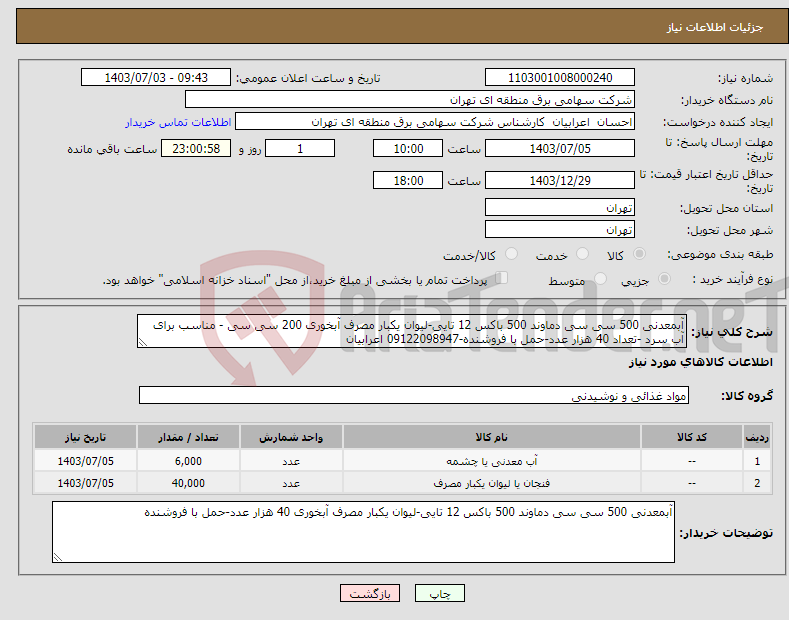789x620 pixels.
Task: Click item name فنجان یا لیوان یکبار مصرف
Action: click(492, 483)
